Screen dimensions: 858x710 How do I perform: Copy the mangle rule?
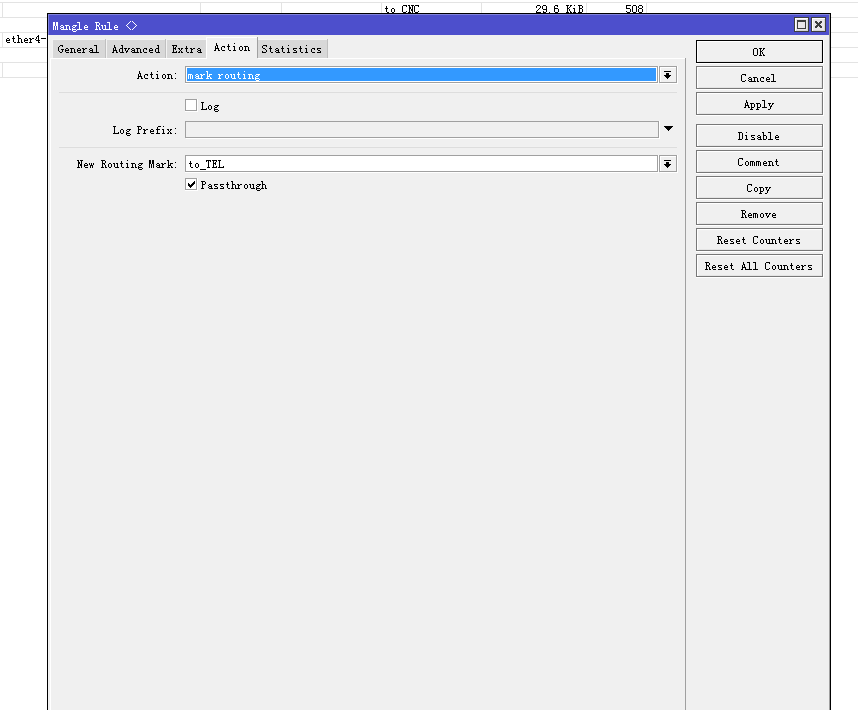[759, 188]
